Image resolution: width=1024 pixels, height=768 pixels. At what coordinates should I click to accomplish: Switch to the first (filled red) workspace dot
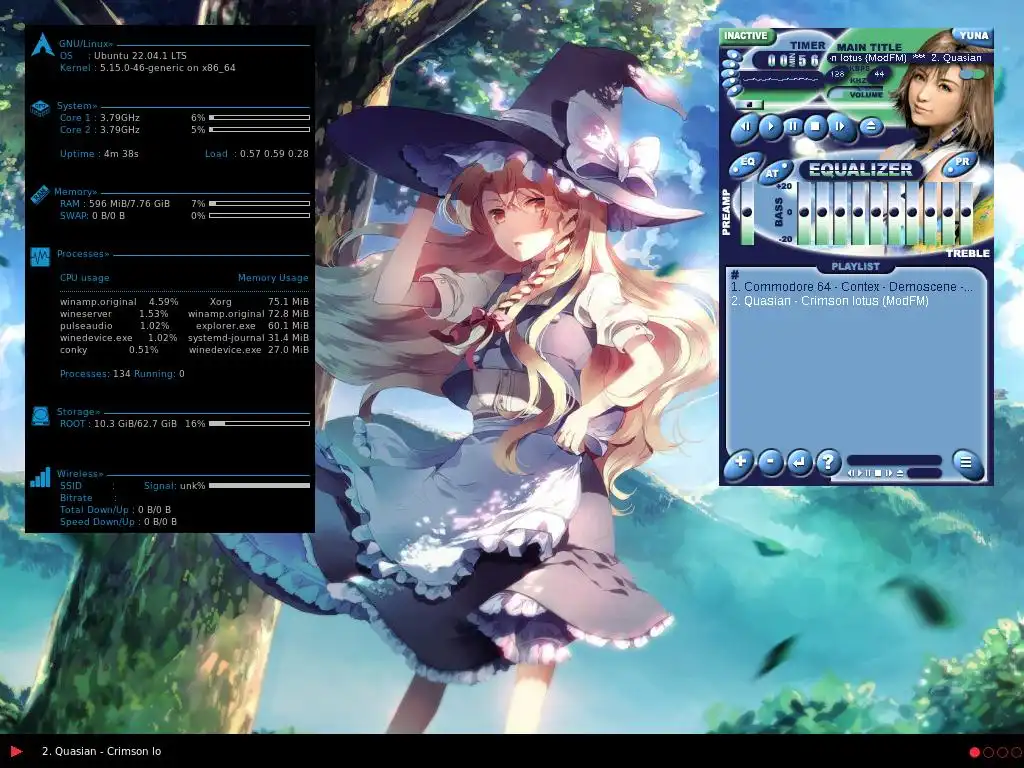(x=974, y=752)
